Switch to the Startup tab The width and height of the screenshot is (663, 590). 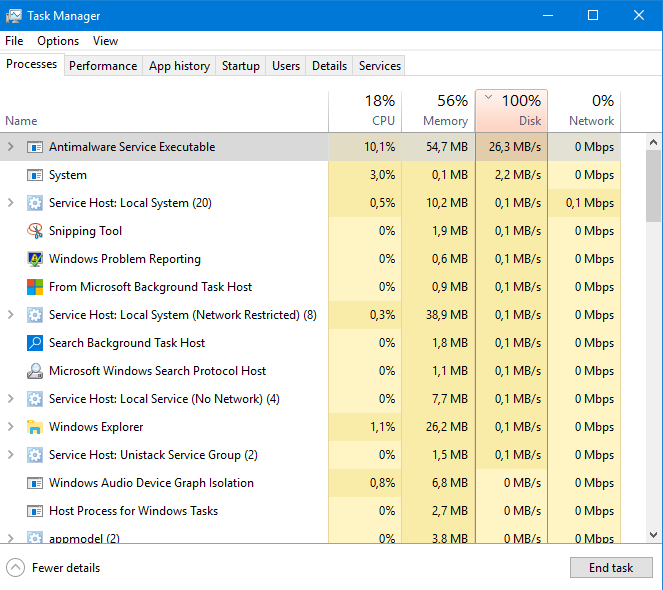241,66
